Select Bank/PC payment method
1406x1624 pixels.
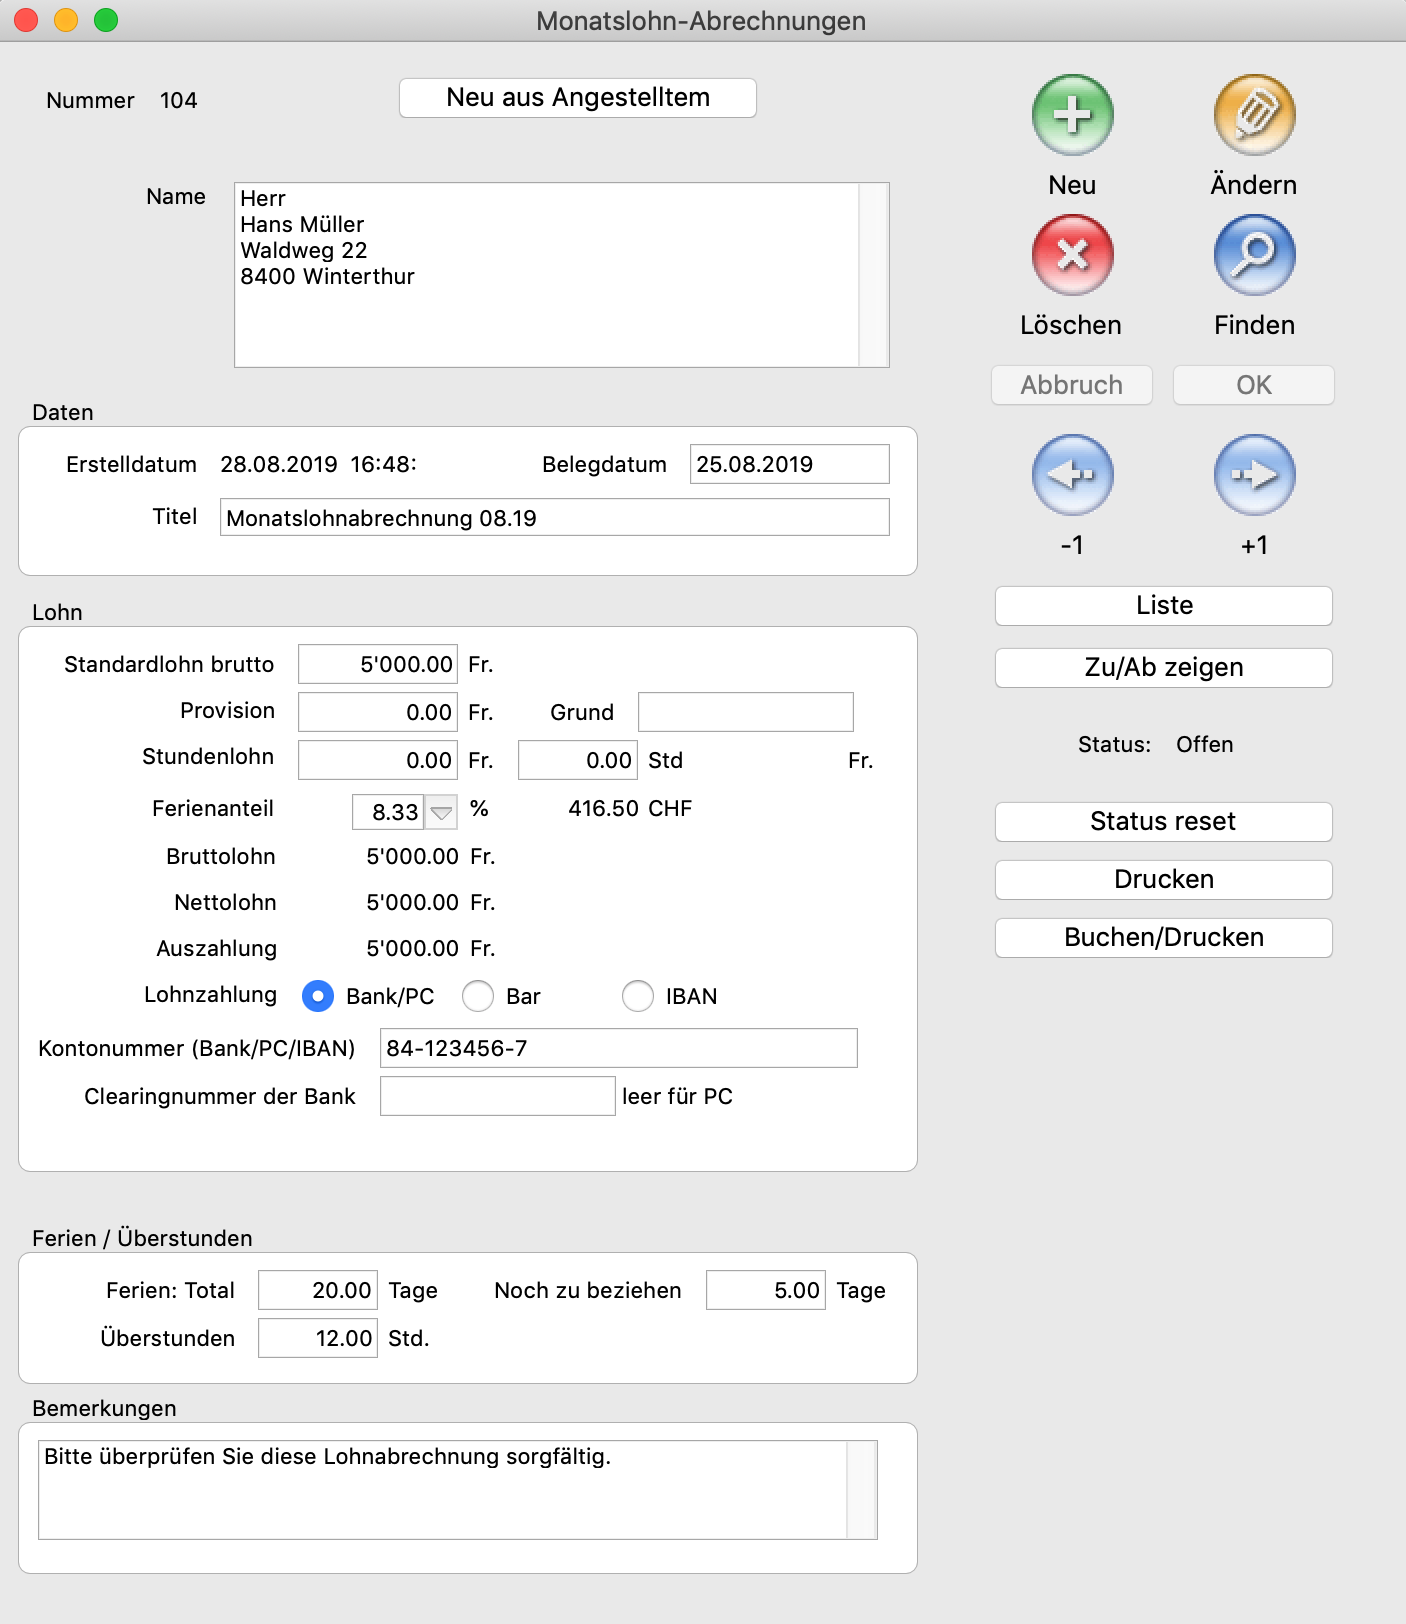[318, 996]
